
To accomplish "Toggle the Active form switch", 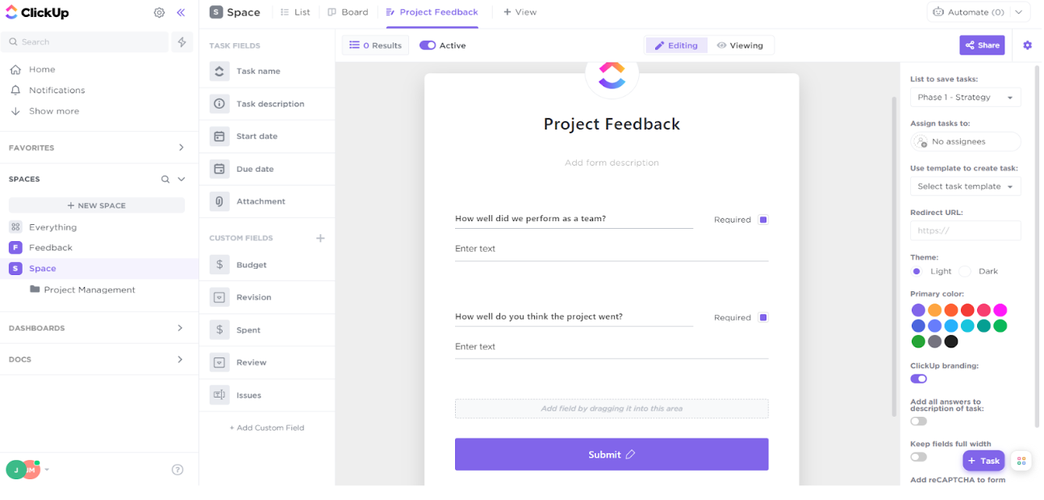I will point(427,45).
